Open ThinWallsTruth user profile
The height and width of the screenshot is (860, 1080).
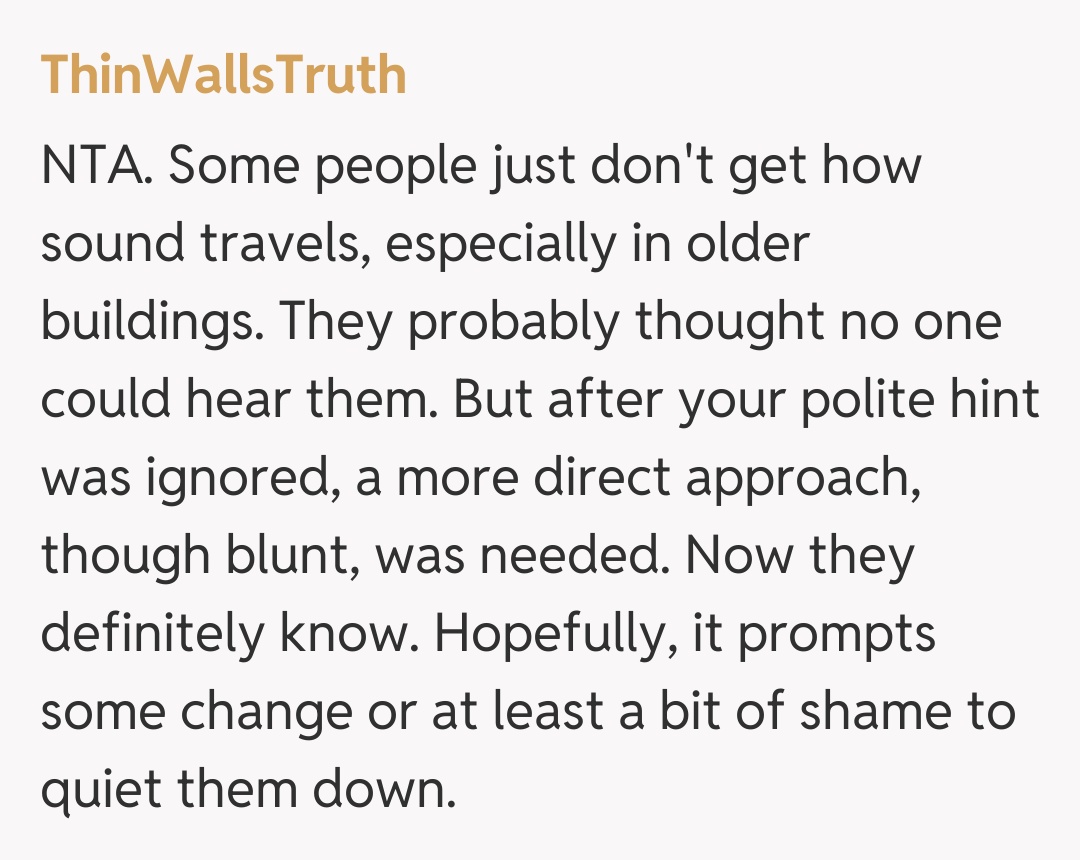pos(224,76)
